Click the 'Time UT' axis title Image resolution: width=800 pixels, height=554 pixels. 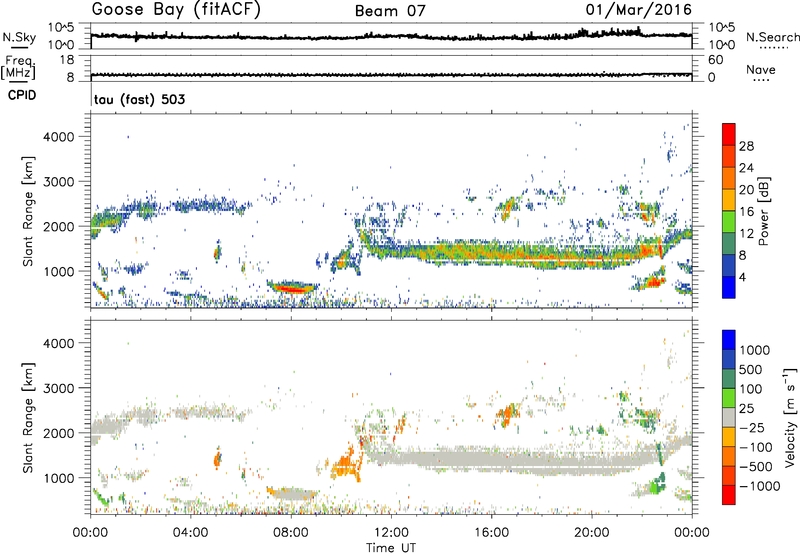pyautogui.click(x=391, y=548)
